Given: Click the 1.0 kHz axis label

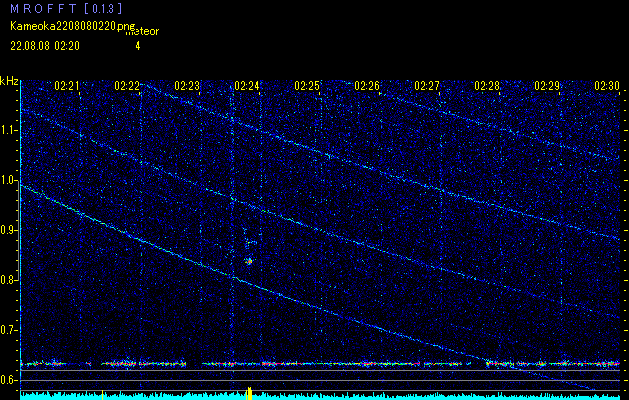Looking at the screenshot, I should tap(8, 181).
